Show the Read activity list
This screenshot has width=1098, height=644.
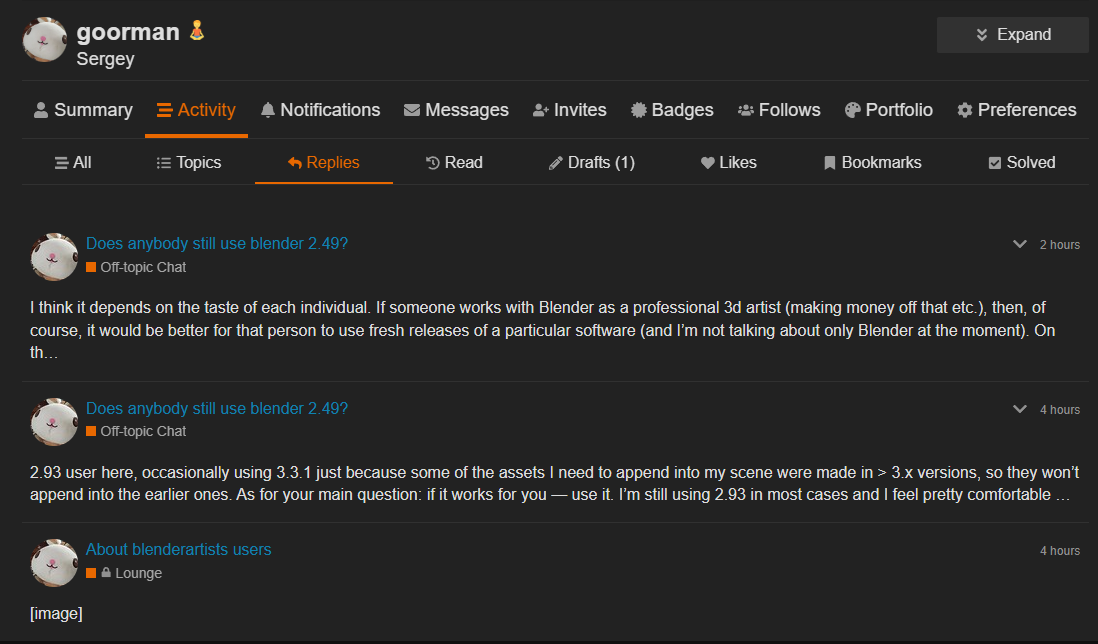[x=454, y=162]
